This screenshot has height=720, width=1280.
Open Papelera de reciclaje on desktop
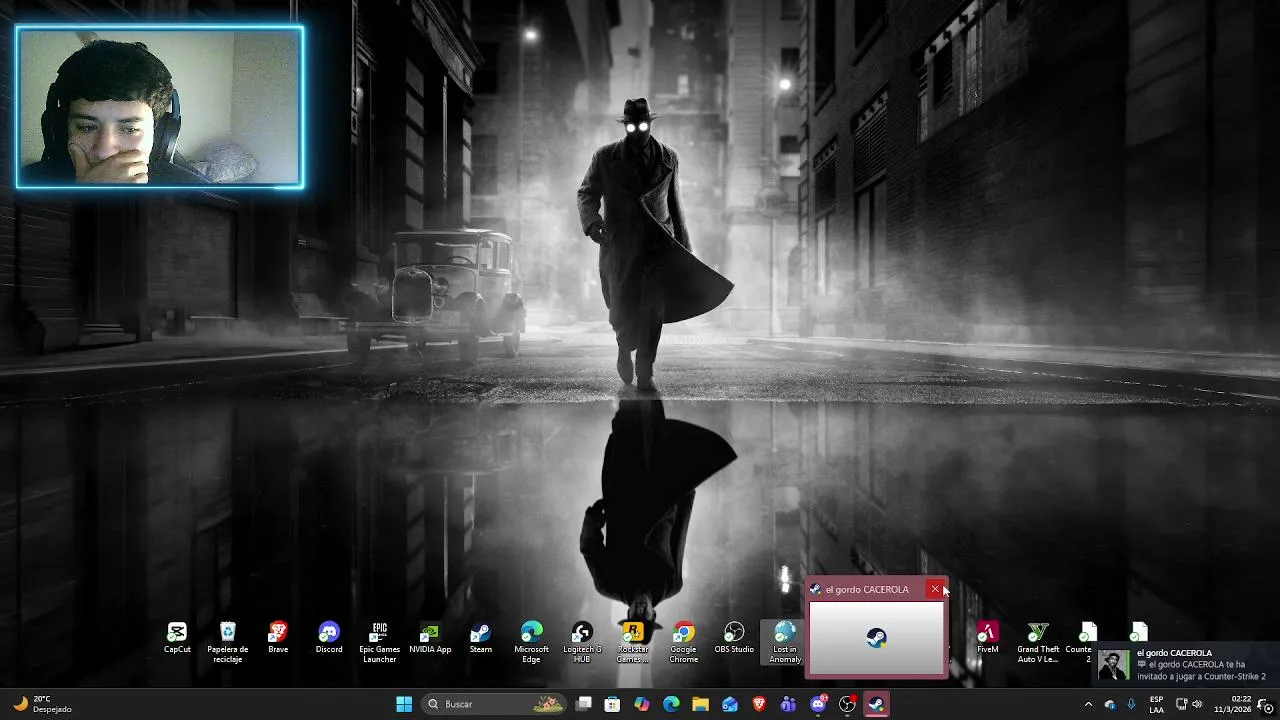pos(228,641)
